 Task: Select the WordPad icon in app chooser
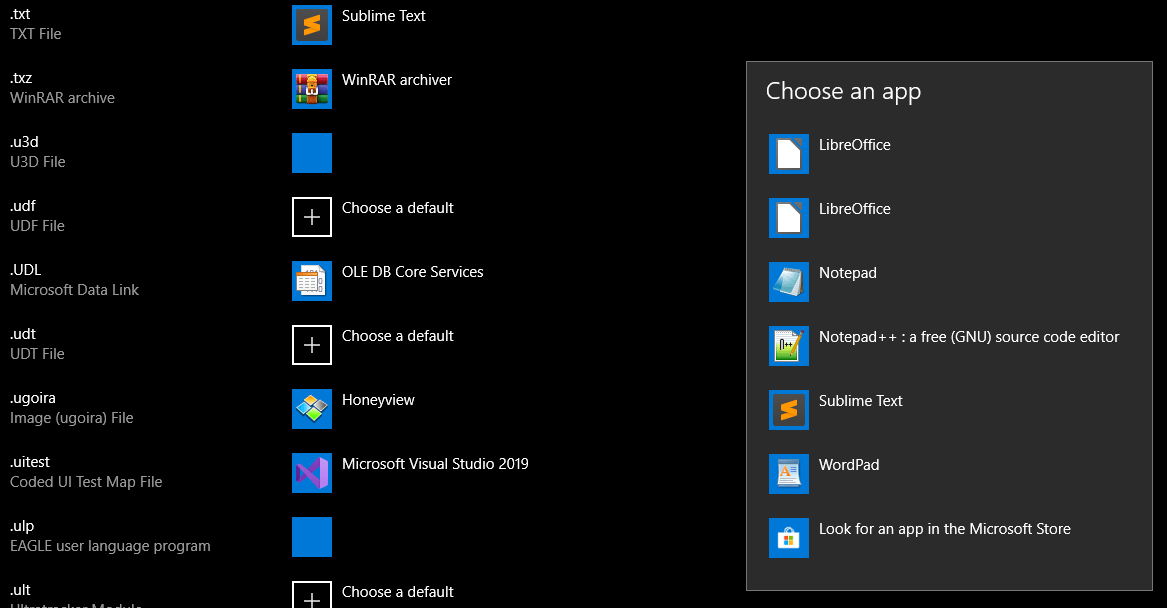(788, 474)
